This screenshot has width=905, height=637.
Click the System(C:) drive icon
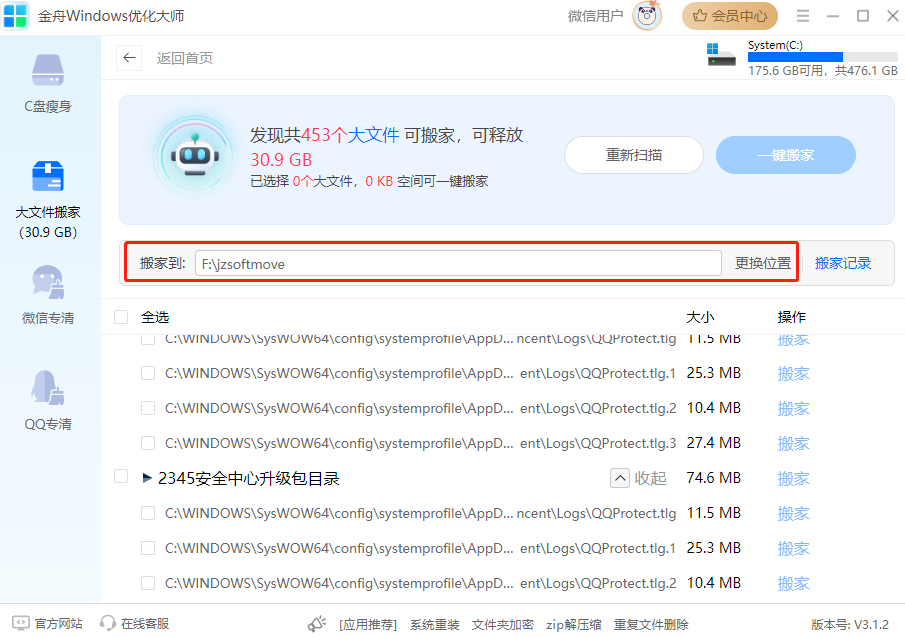point(721,55)
